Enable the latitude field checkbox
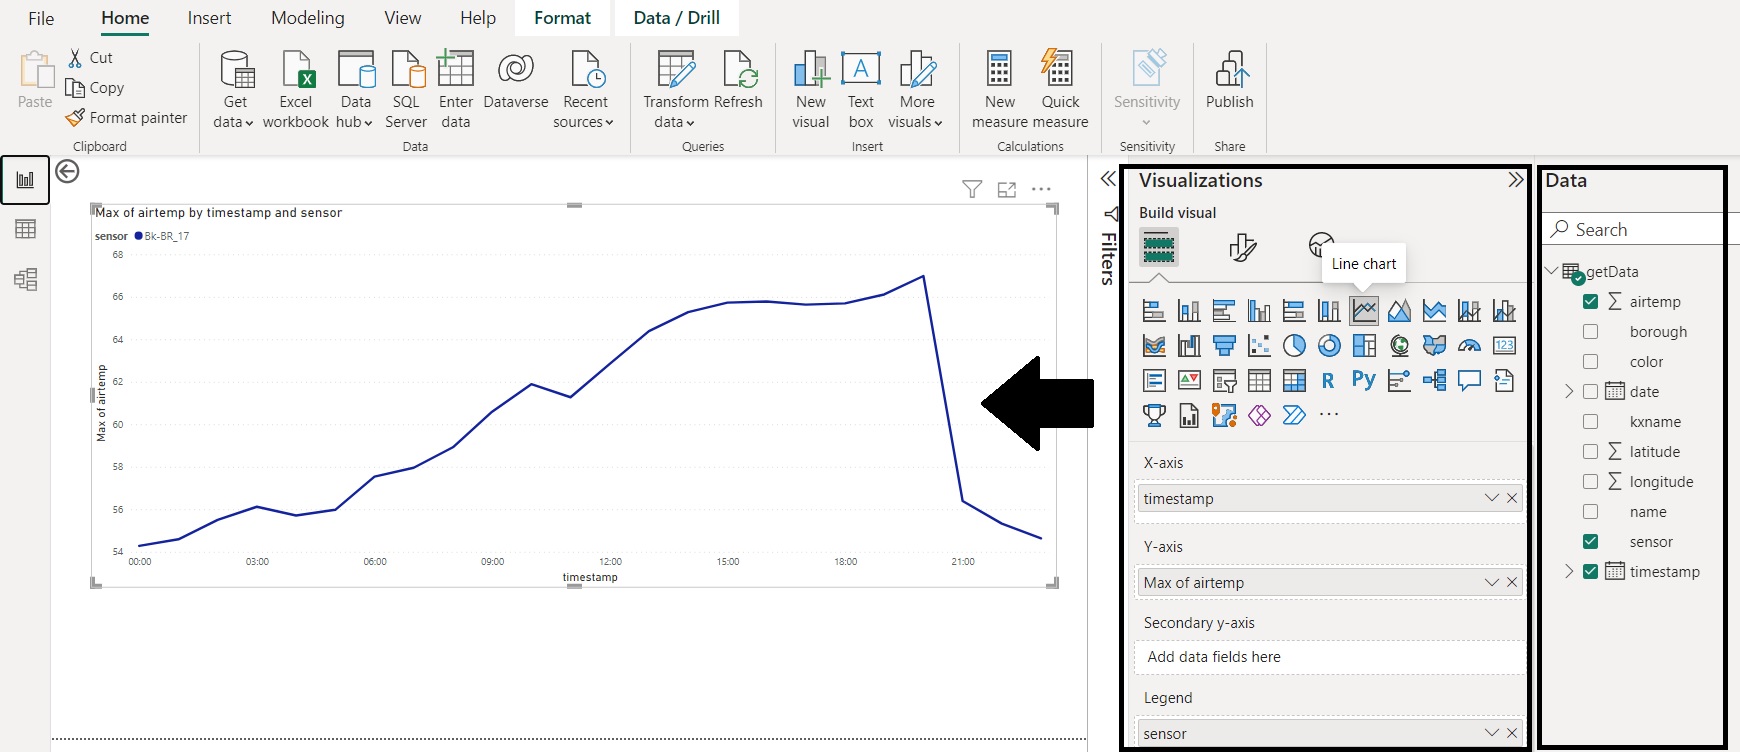 [1590, 452]
